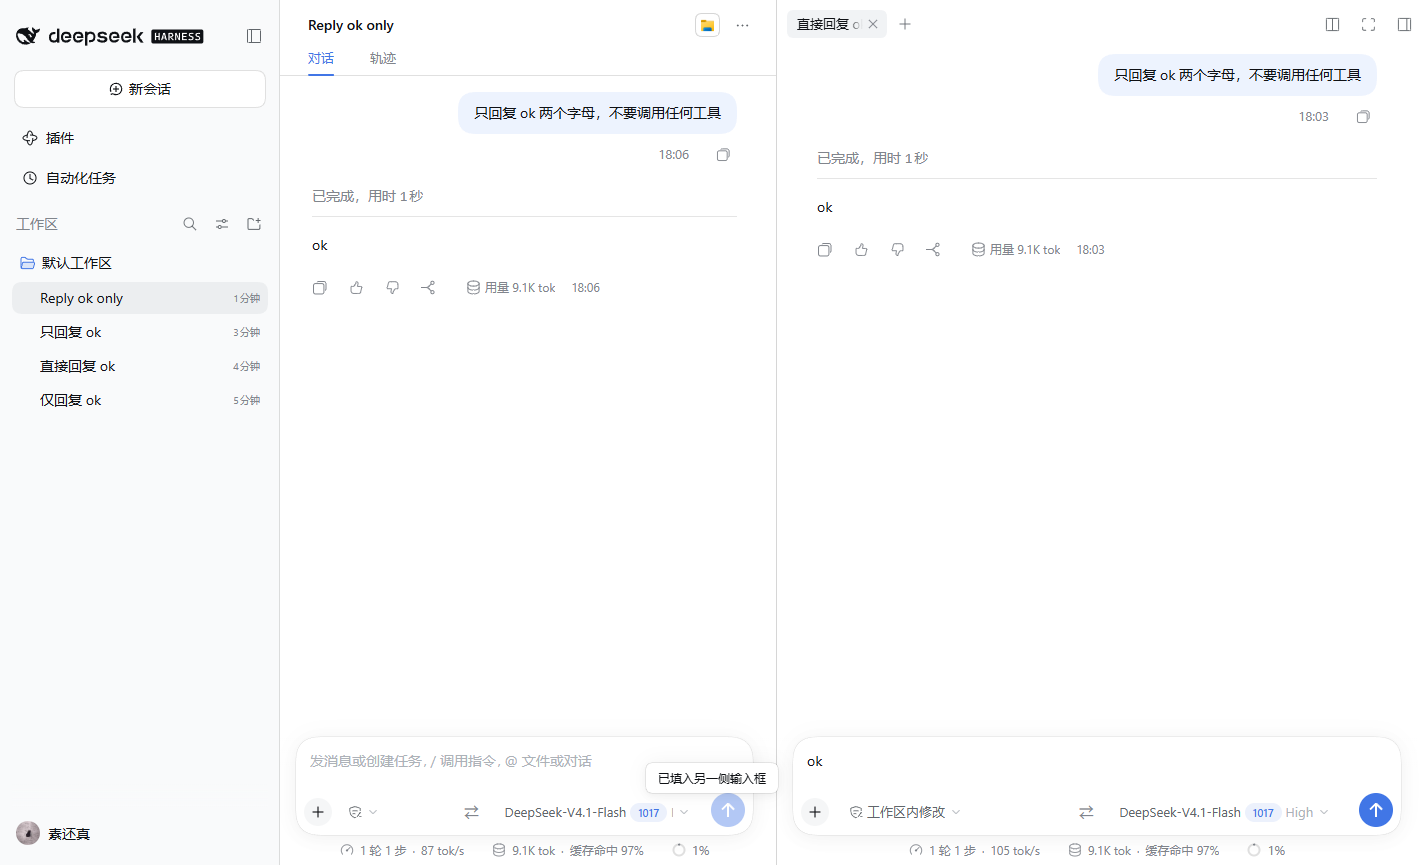
Task: Open the '仅回复 ok' conversation
Action: [140, 400]
